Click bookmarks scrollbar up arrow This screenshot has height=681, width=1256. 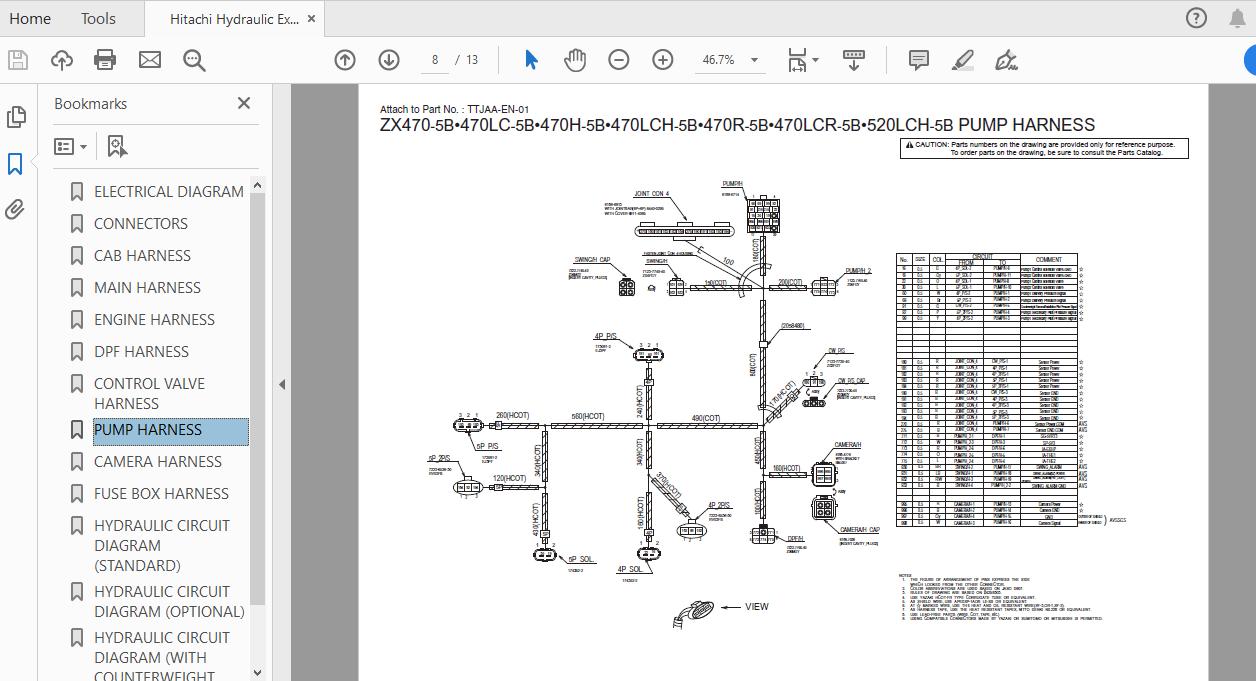(x=257, y=185)
